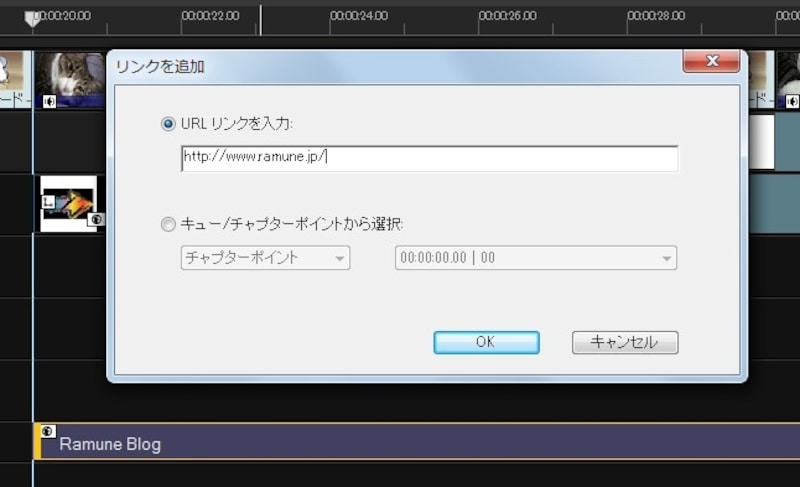Choose the URL リンクを入力 radio option
Viewport: 800px width, 487px height.
click(x=168, y=124)
